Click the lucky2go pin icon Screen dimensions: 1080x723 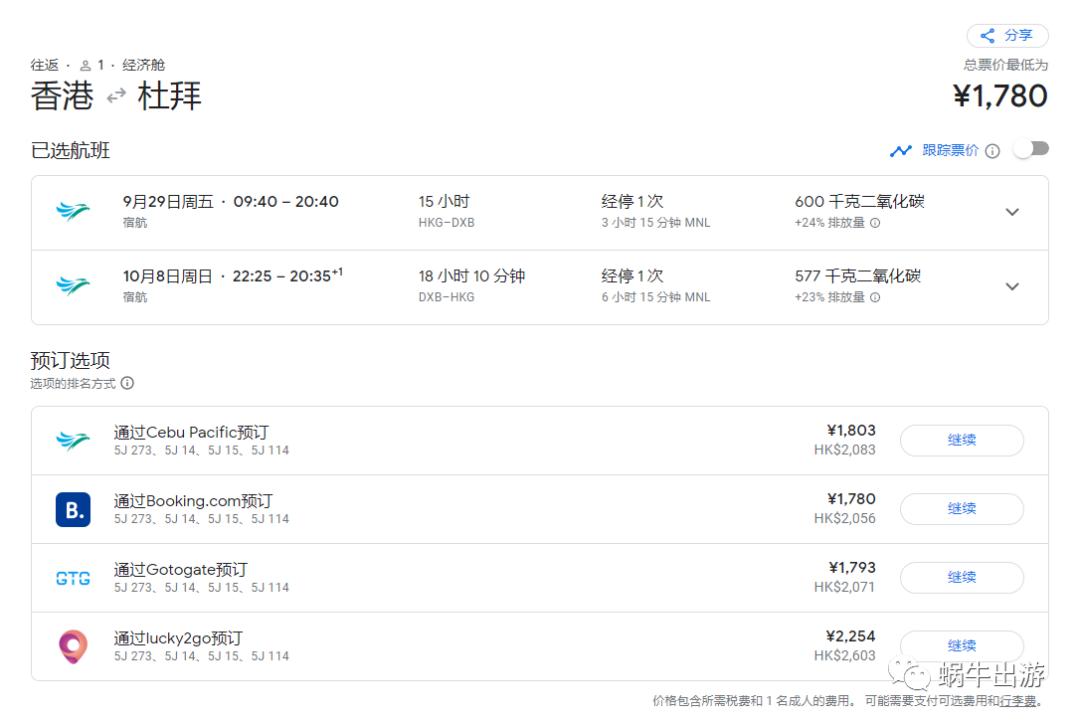tap(72, 645)
